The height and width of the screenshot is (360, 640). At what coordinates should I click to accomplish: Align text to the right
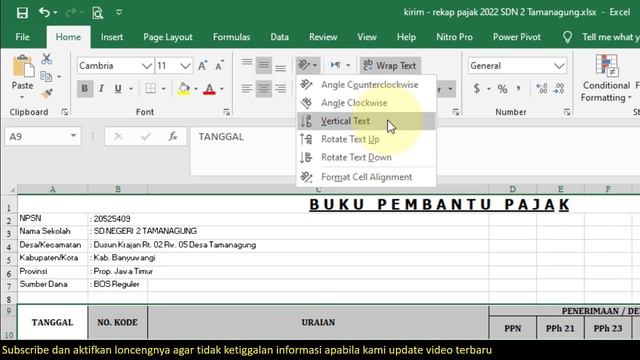(x=280, y=89)
